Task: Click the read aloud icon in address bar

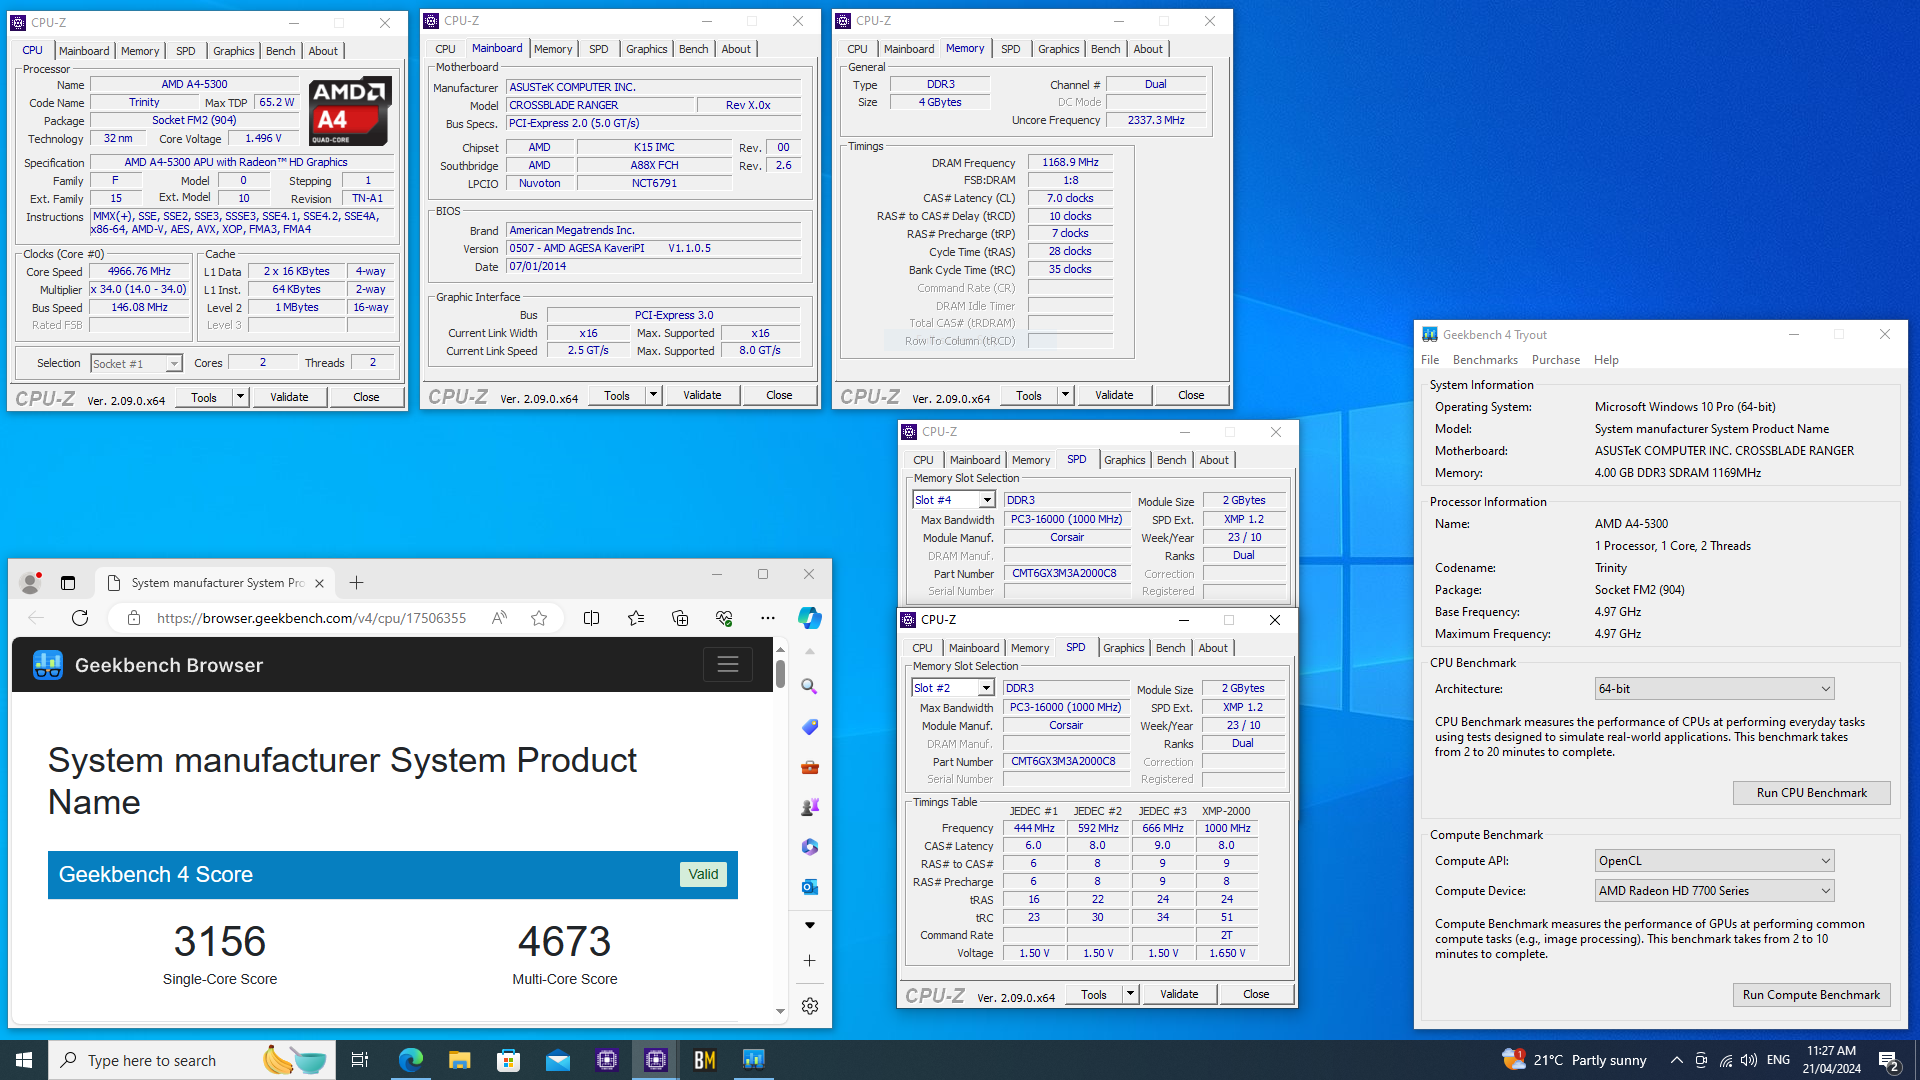Action: click(x=499, y=618)
